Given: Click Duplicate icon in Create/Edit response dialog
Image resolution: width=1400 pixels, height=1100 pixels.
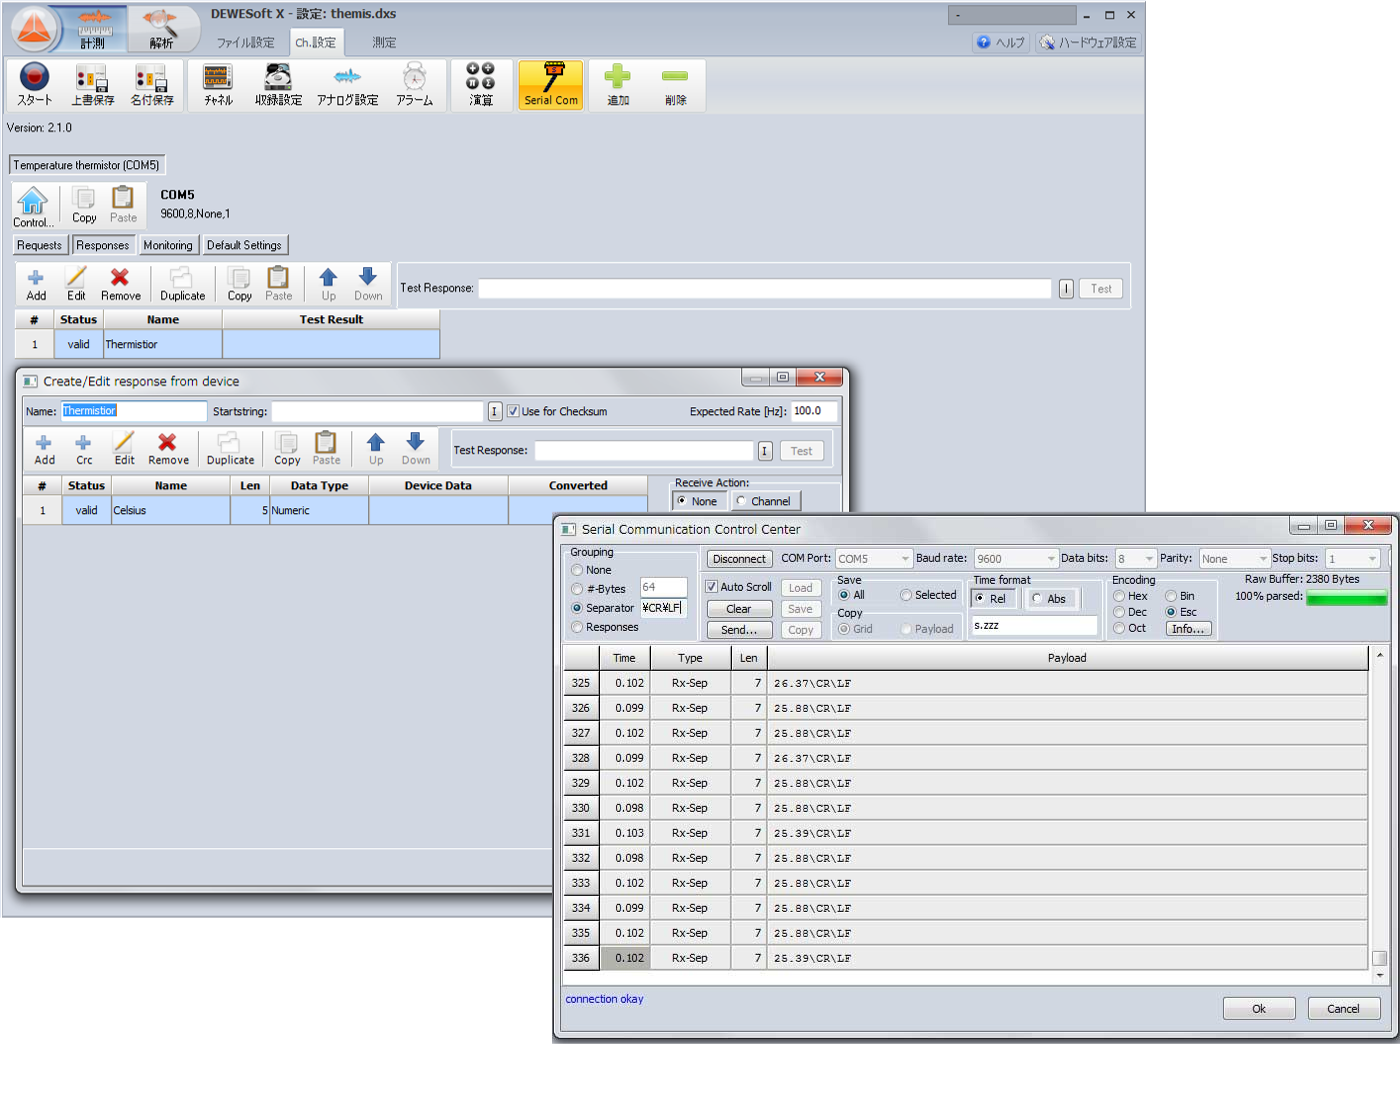Looking at the screenshot, I should pos(230,449).
